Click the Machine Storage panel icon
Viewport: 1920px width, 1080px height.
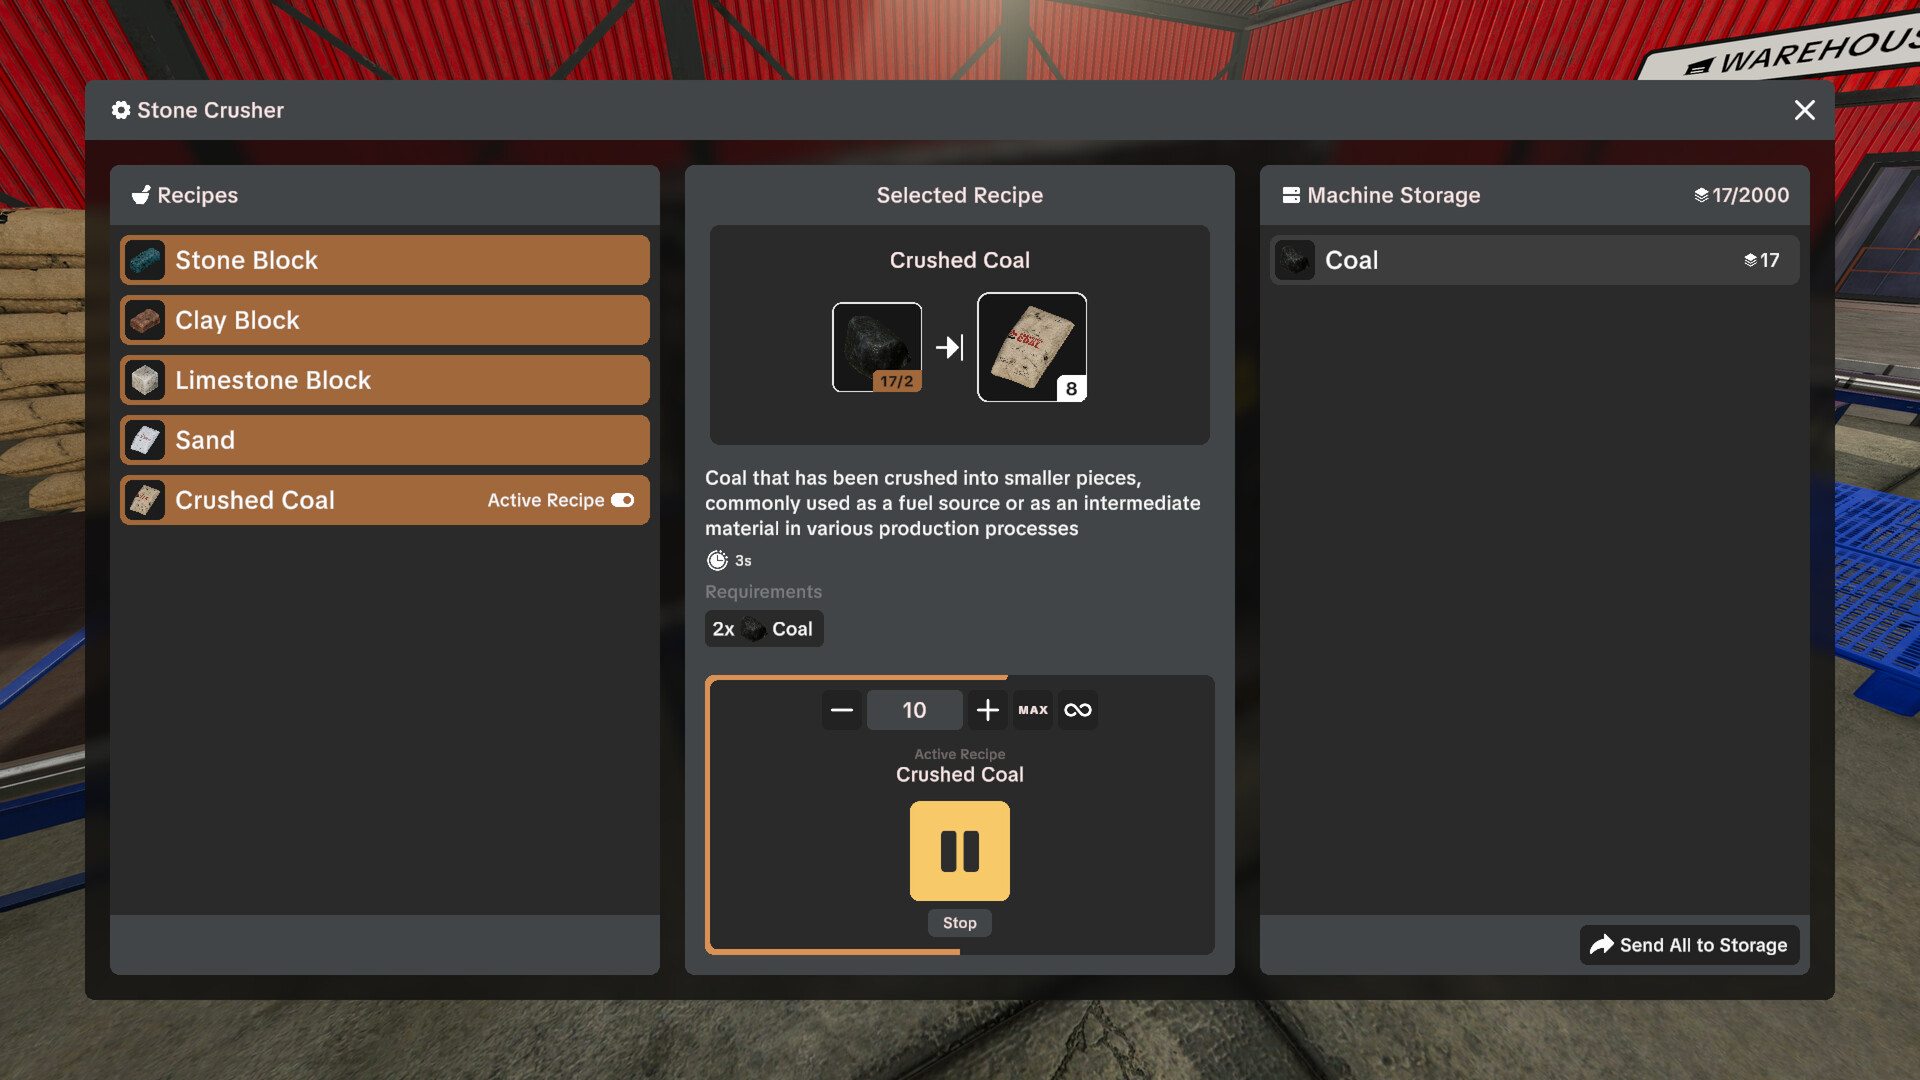1292,195
